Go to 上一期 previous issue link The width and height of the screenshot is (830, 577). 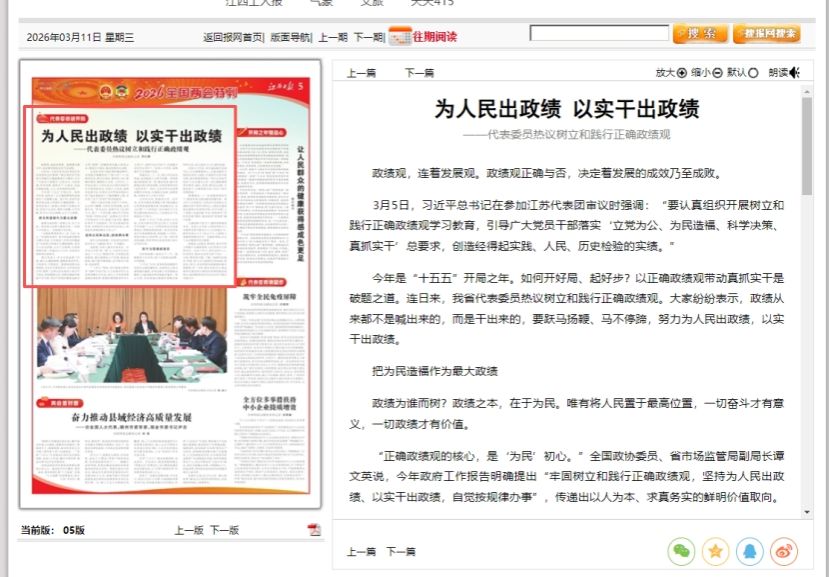coord(333,37)
